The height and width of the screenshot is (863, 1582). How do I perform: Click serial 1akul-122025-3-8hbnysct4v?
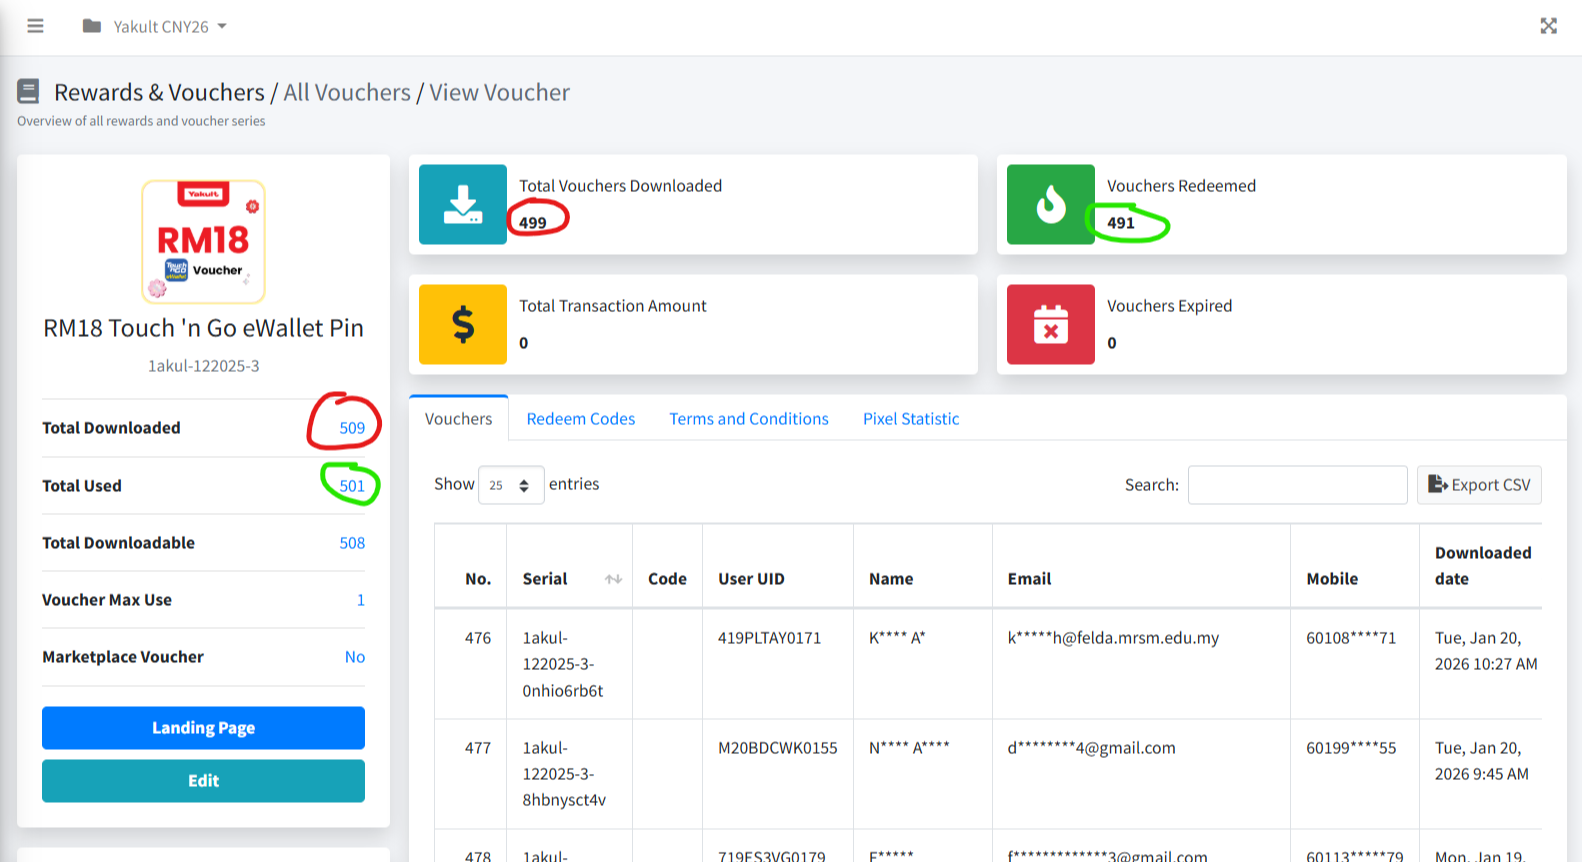[564, 774]
